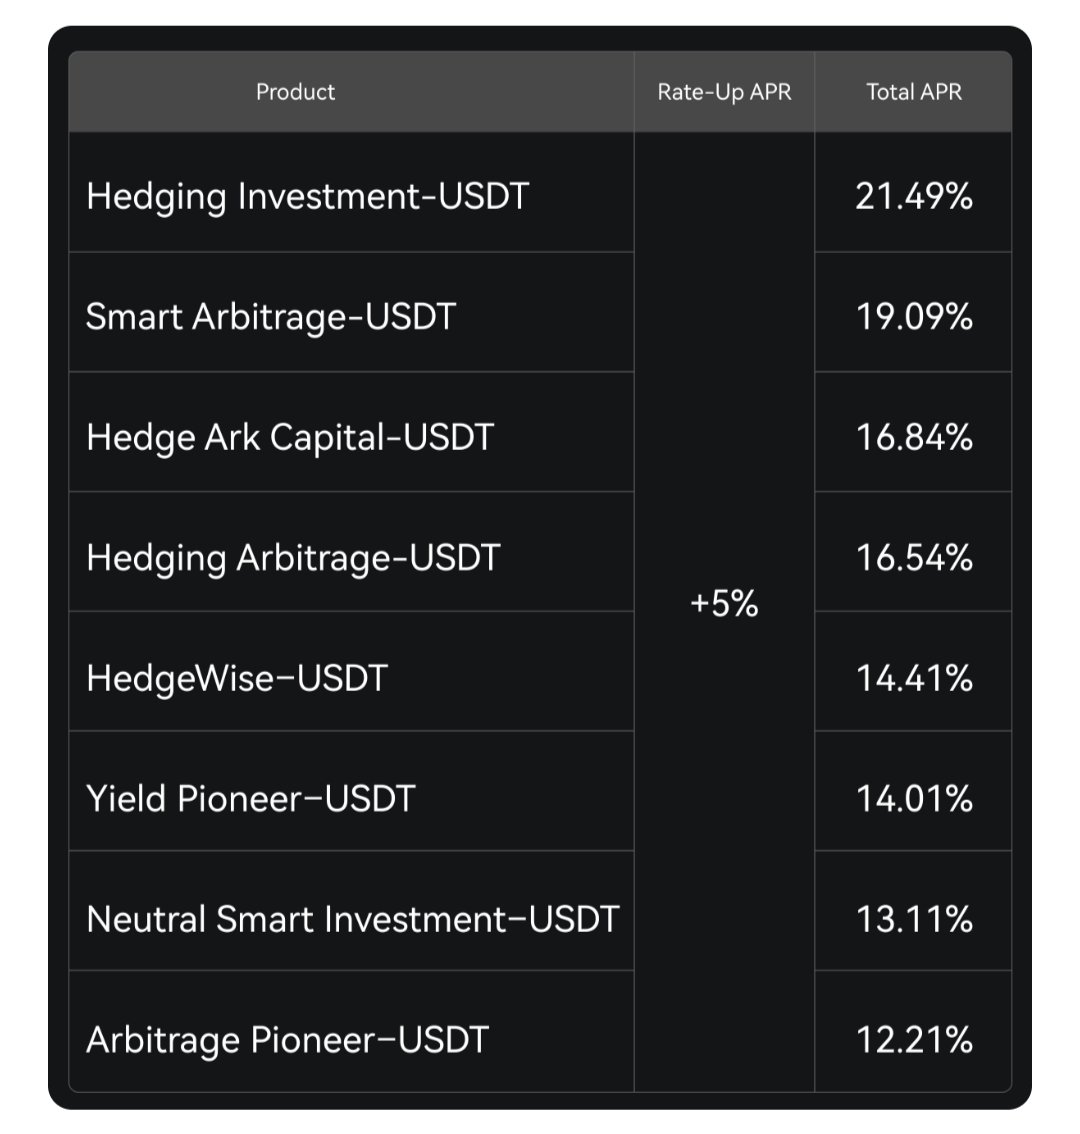Click the 19.09% Total APR value
Screen dimensions: 1080x1134
pyautogui.click(x=913, y=317)
